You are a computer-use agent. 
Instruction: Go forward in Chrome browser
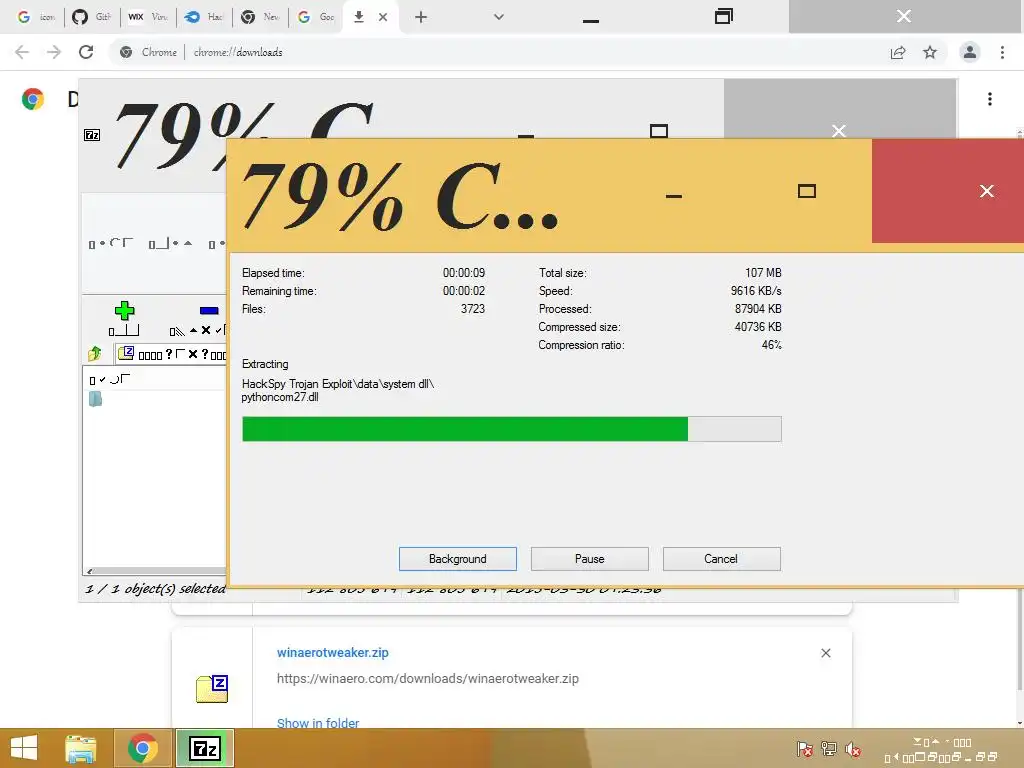tap(54, 52)
